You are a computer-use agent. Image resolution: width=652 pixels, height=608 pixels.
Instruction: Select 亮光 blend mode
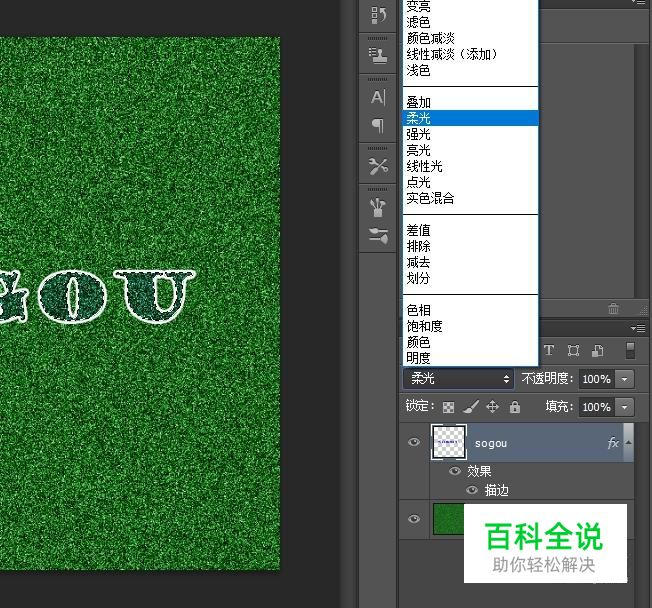pyautogui.click(x=471, y=150)
